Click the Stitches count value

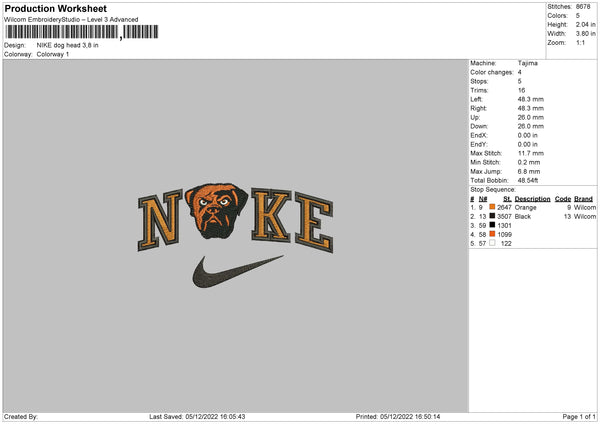click(583, 7)
